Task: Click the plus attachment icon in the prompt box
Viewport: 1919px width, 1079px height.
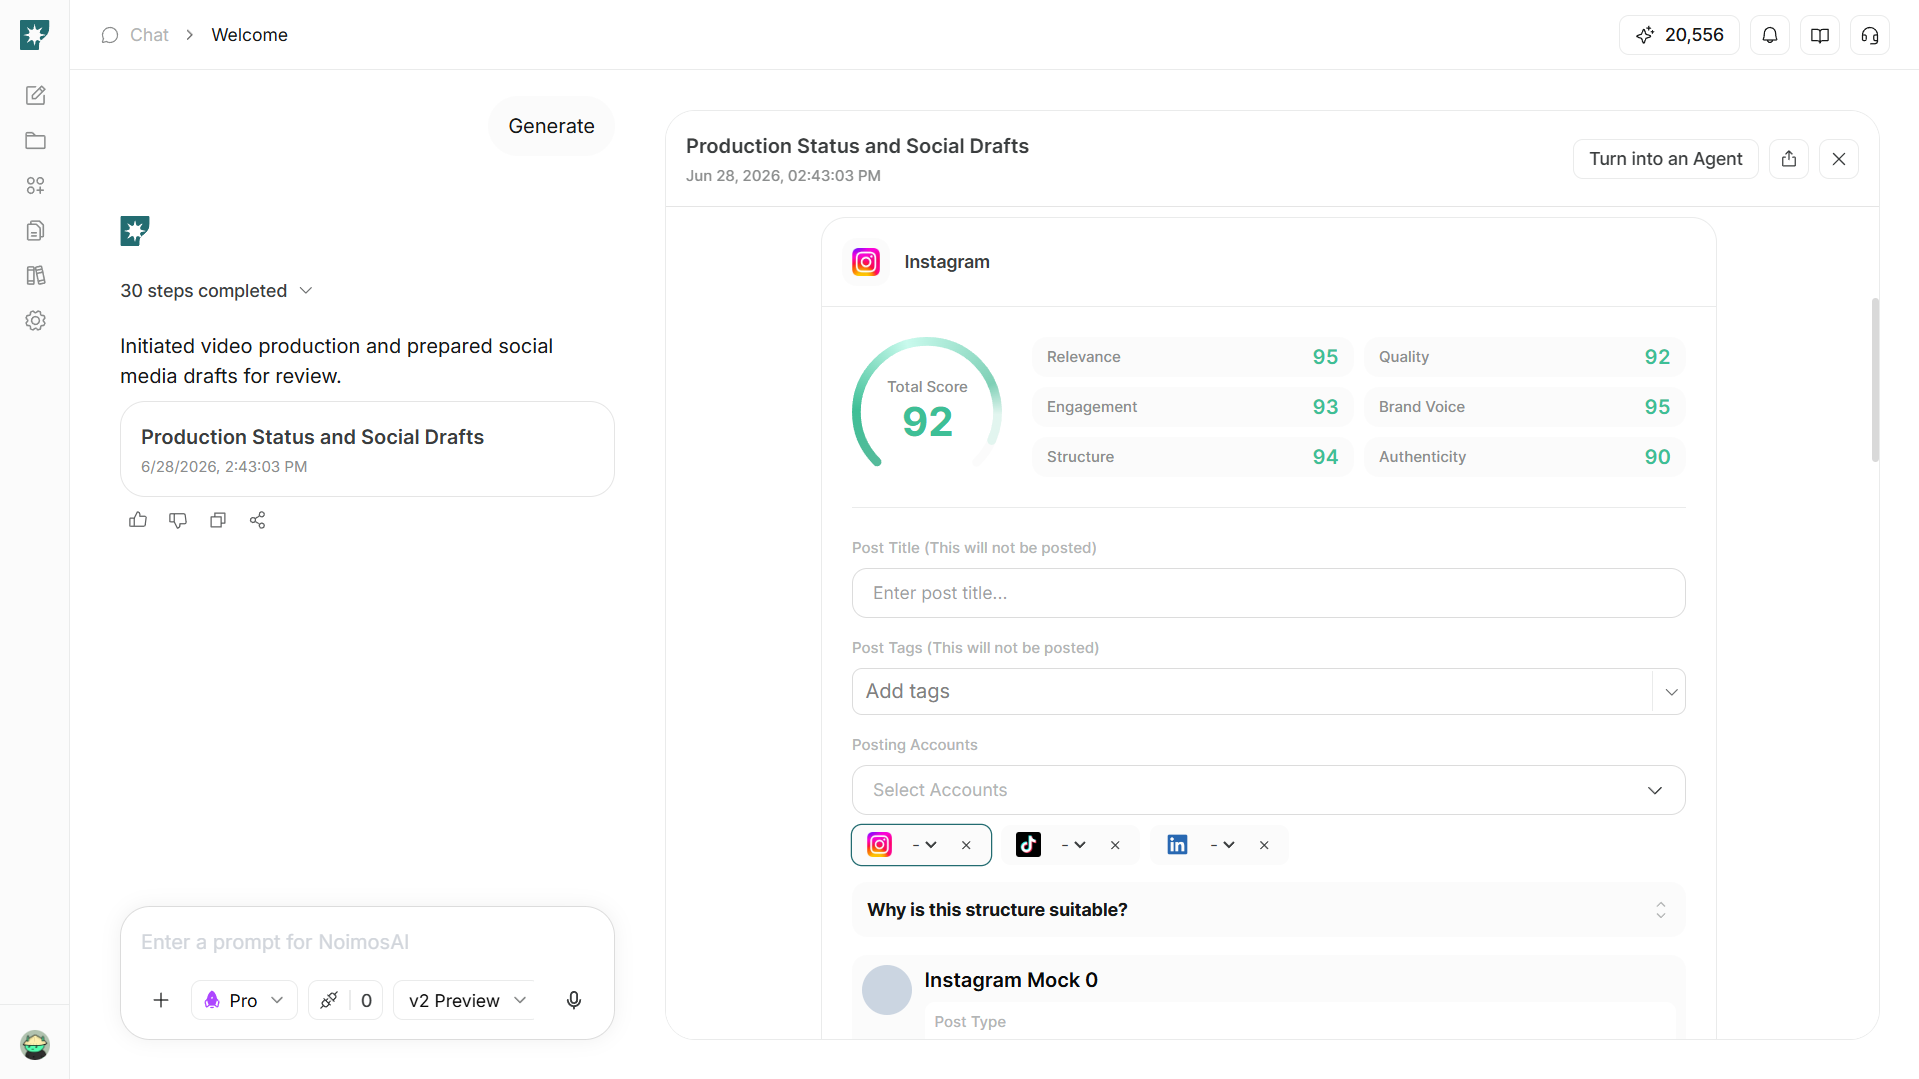Action: pos(161,1000)
